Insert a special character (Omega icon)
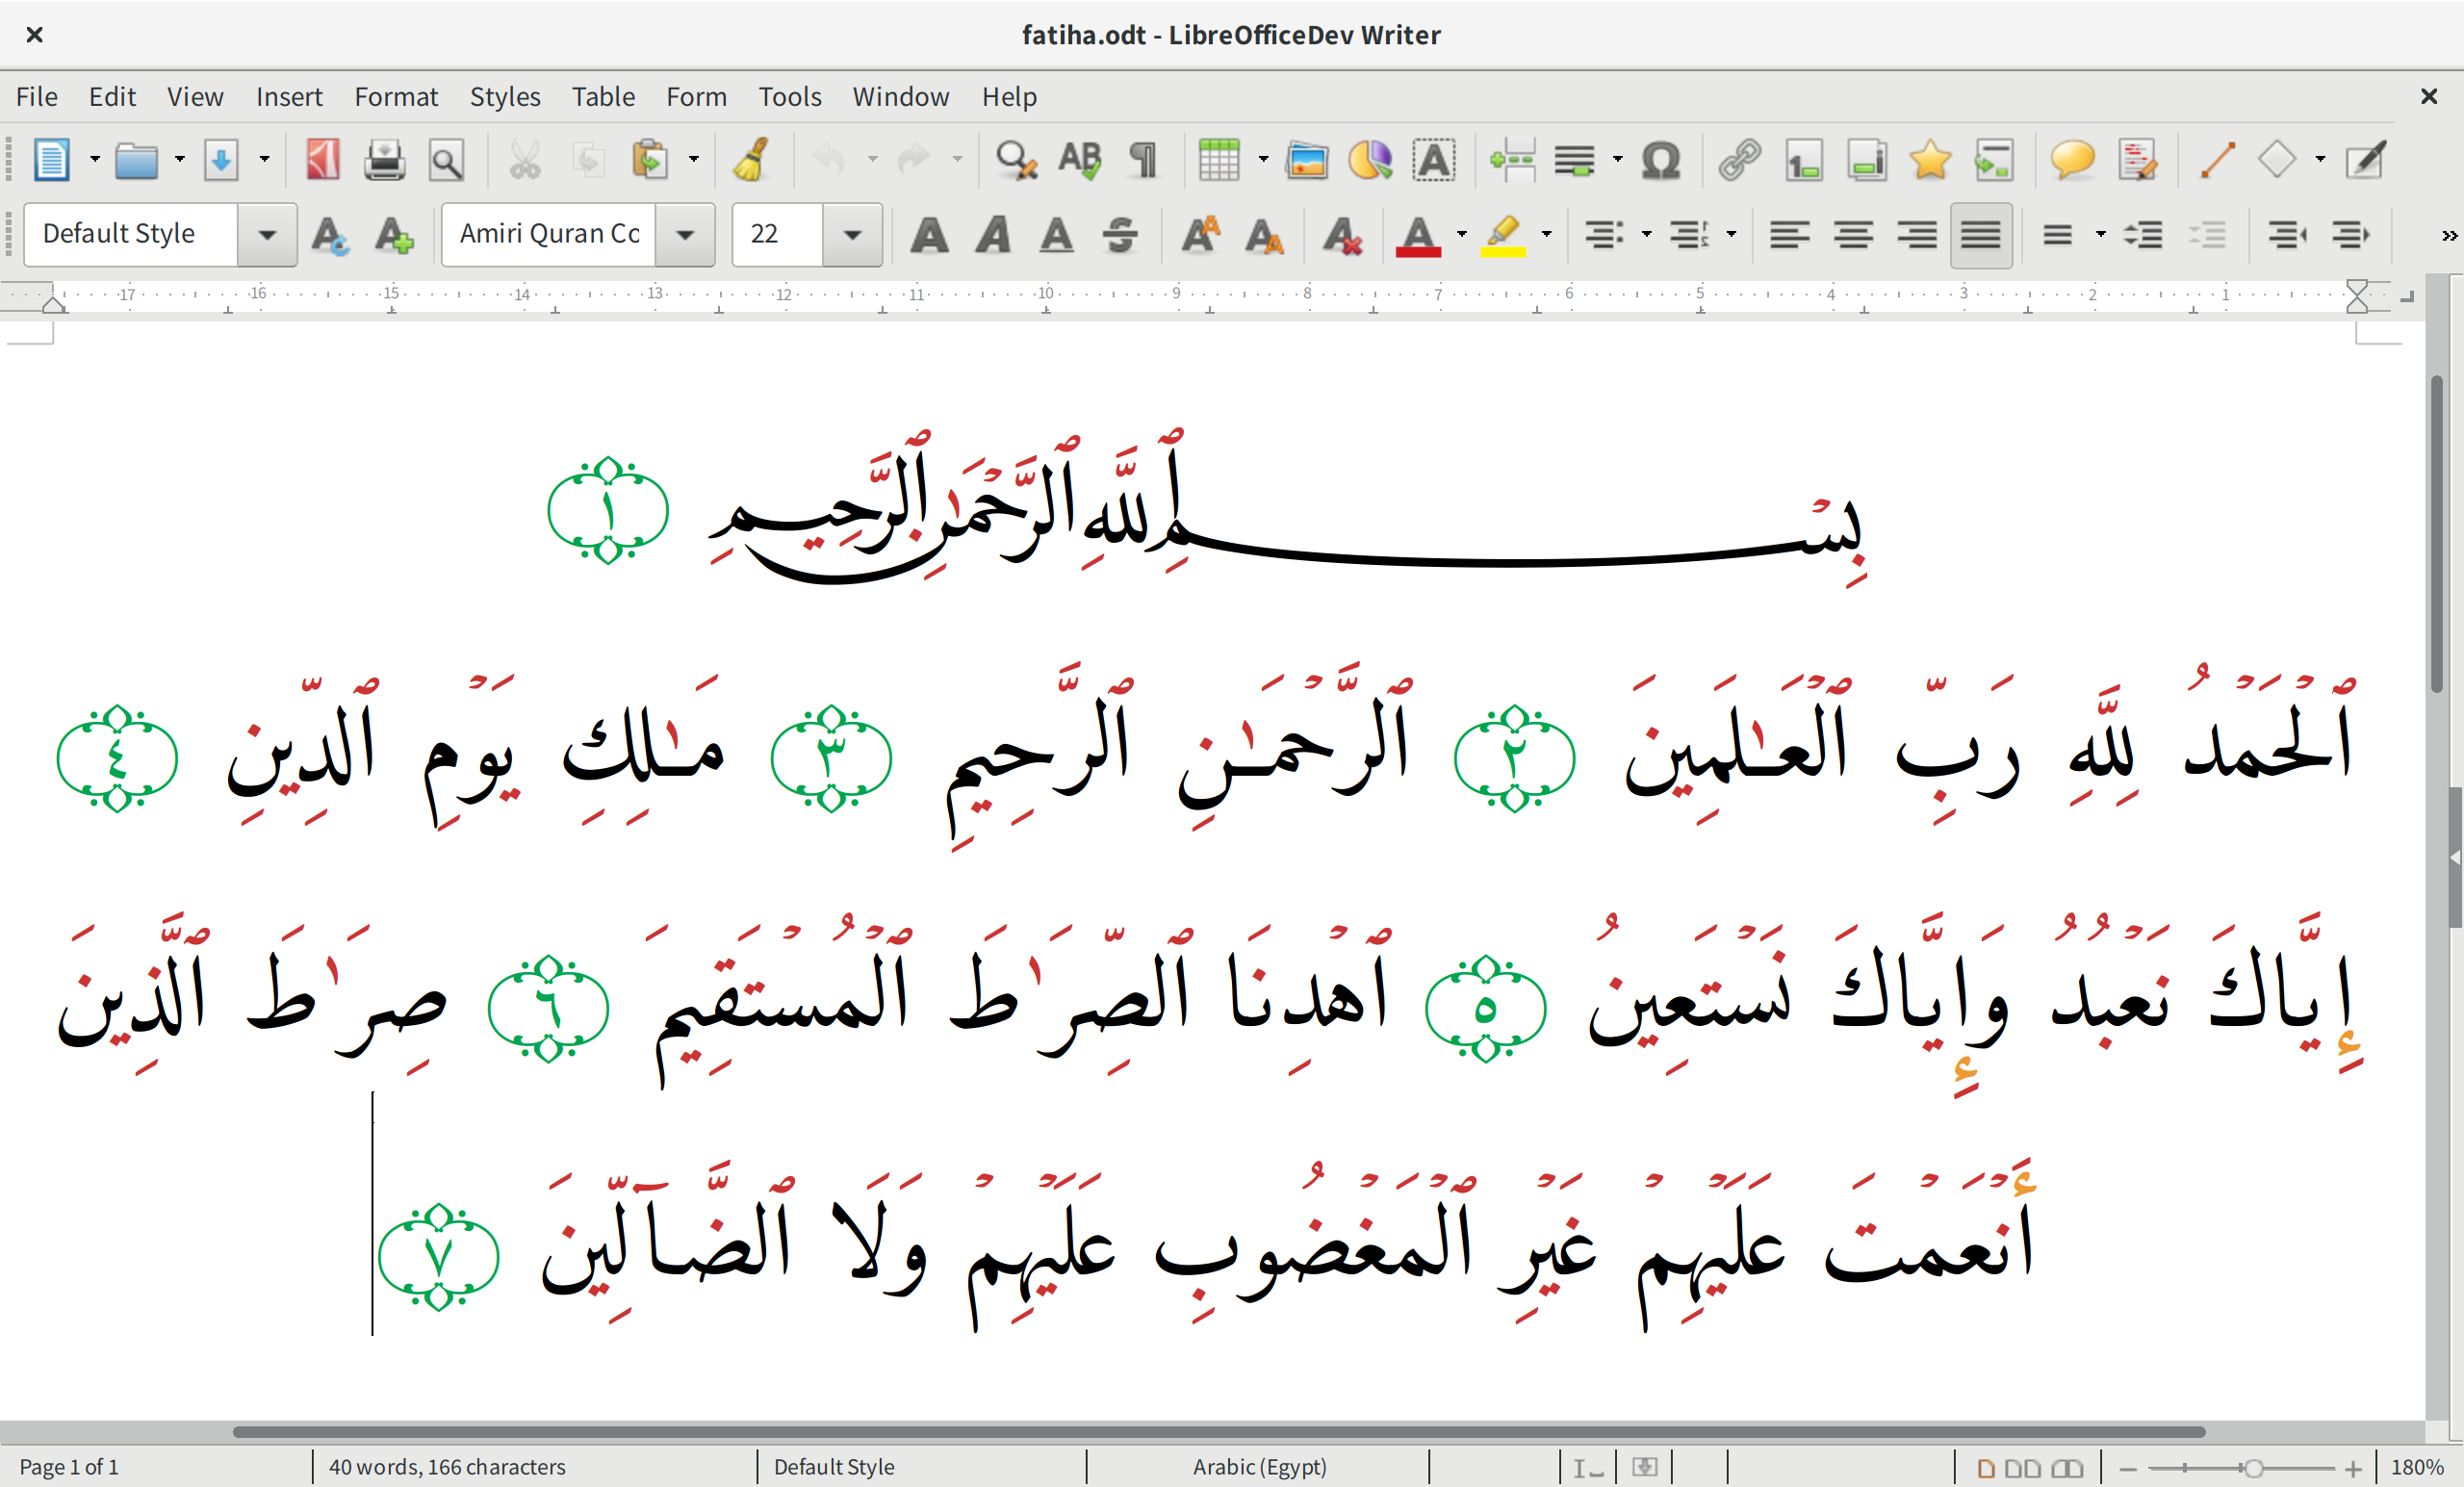The image size is (2464, 1487). pyautogui.click(x=1660, y=160)
